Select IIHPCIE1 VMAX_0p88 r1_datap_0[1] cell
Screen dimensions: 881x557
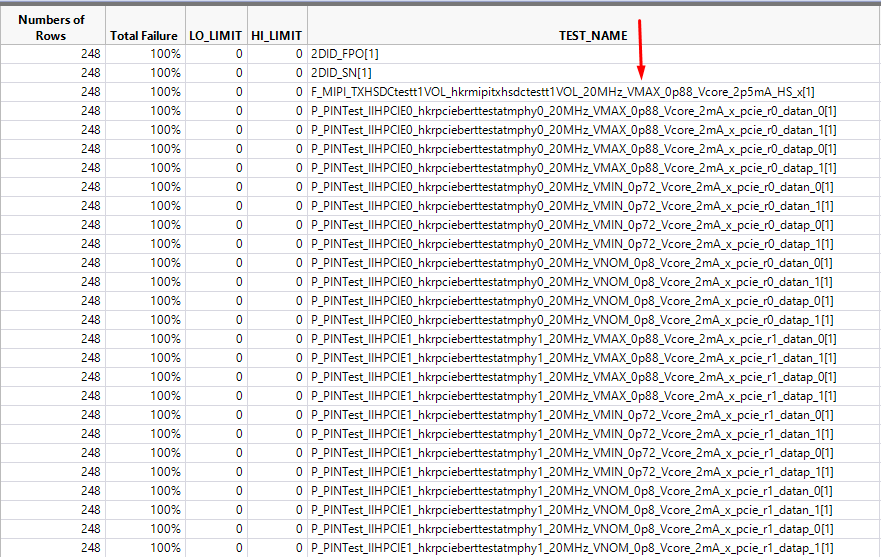[x=593, y=377]
